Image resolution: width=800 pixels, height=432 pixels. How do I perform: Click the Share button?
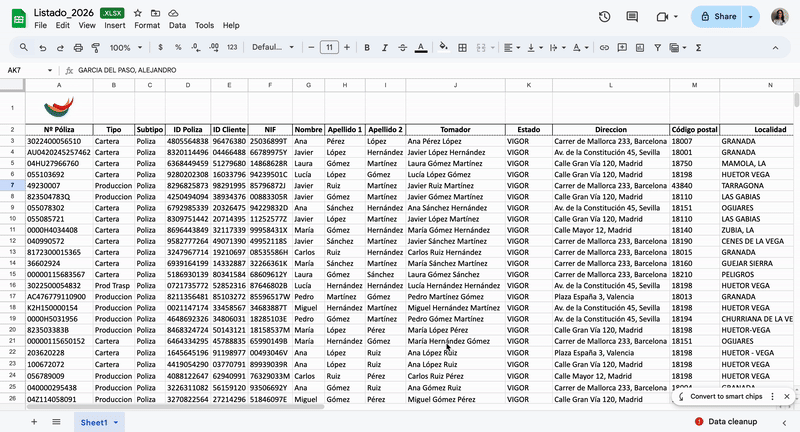pyautogui.click(x=717, y=17)
